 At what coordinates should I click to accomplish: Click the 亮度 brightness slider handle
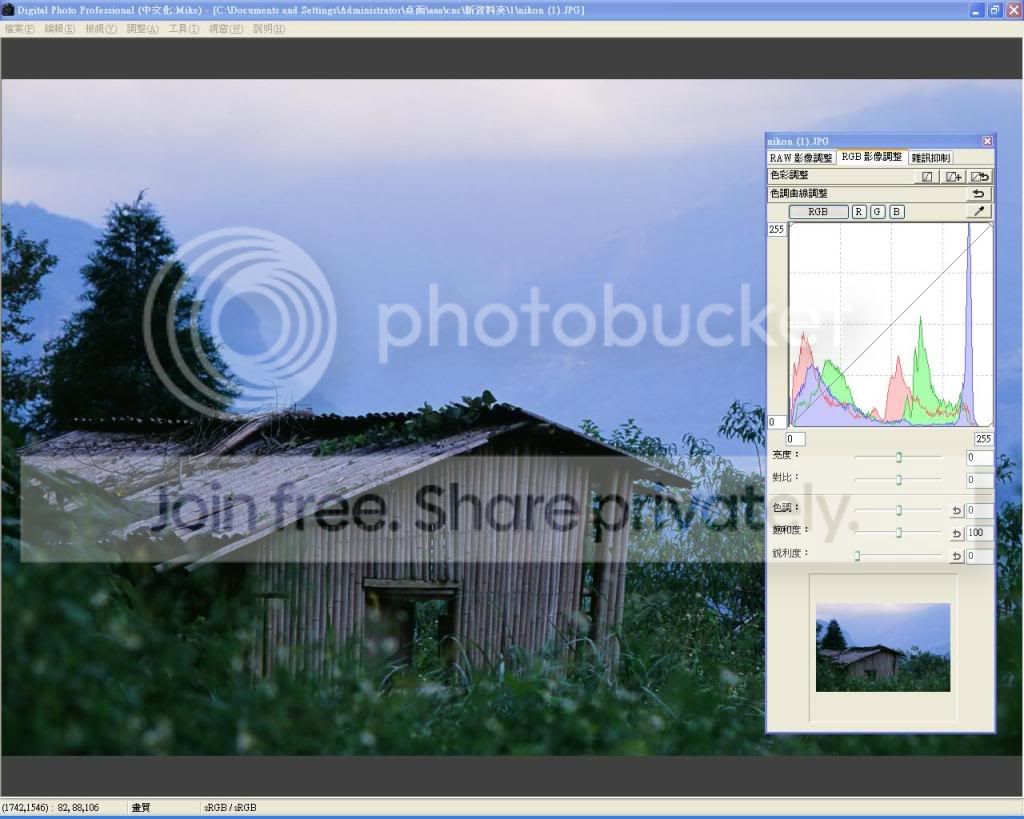pos(899,457)
